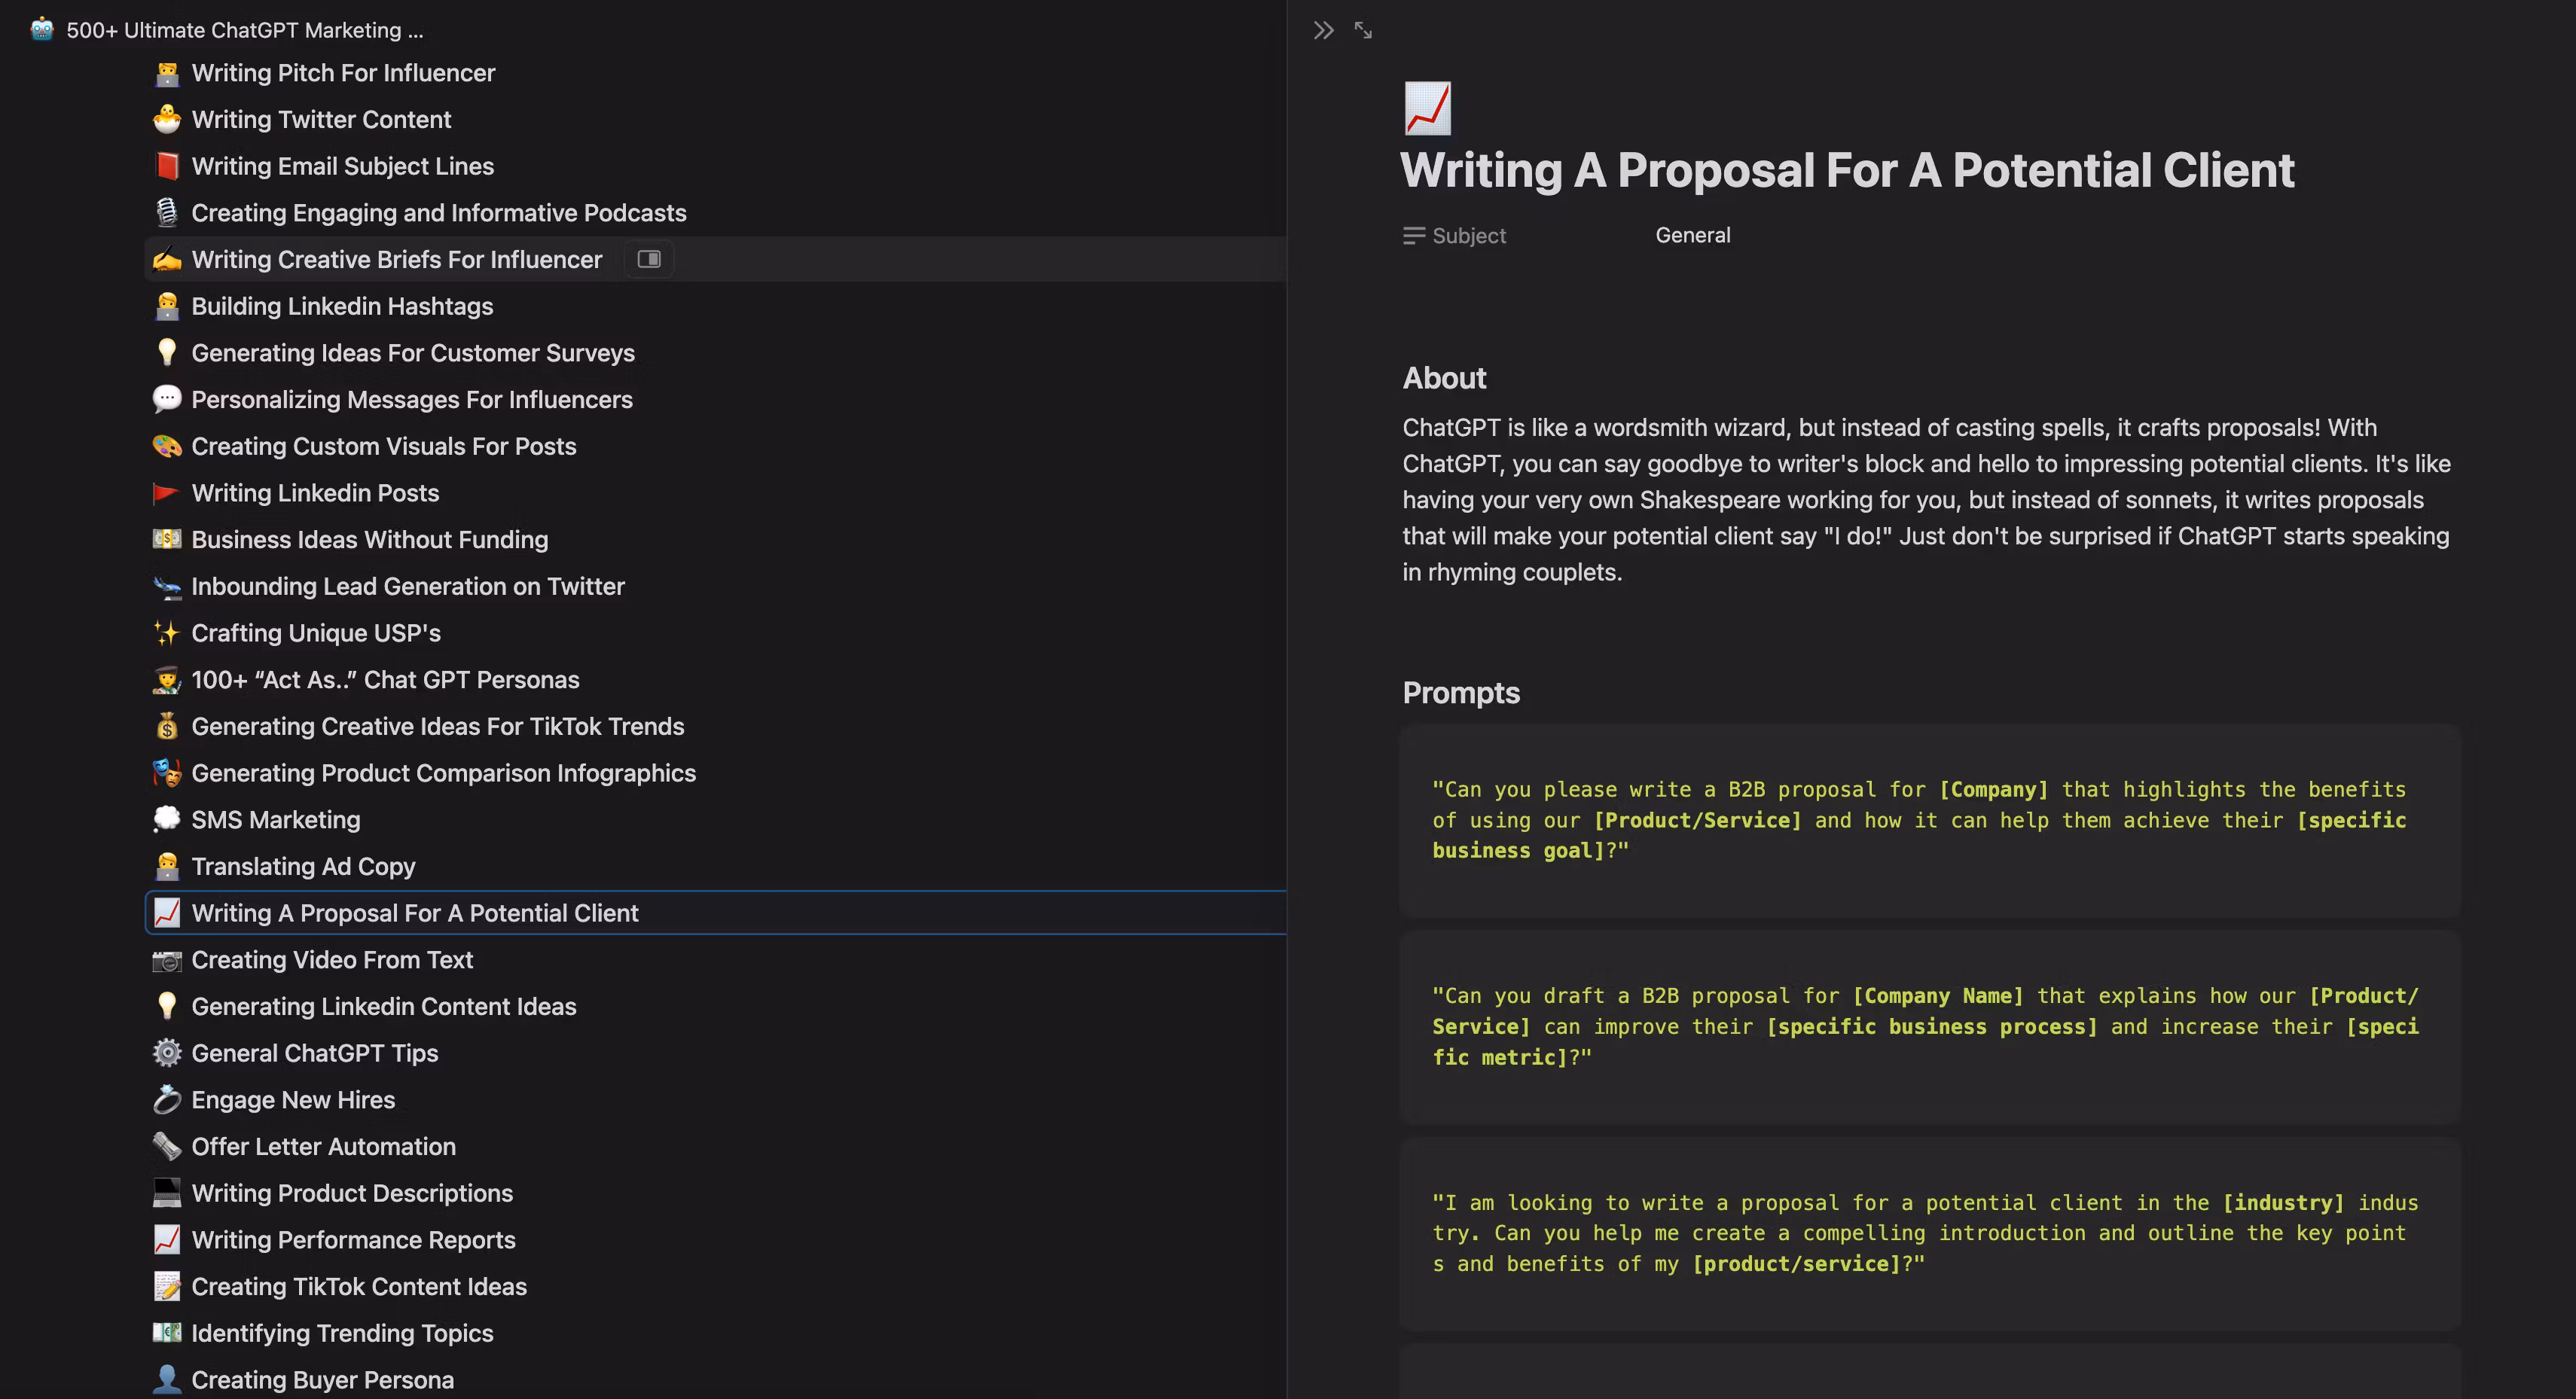Screen dimensions: 2576x1399
Task: Open Personalizing Messages For Influencers
Action: click(x=412, y=399)
